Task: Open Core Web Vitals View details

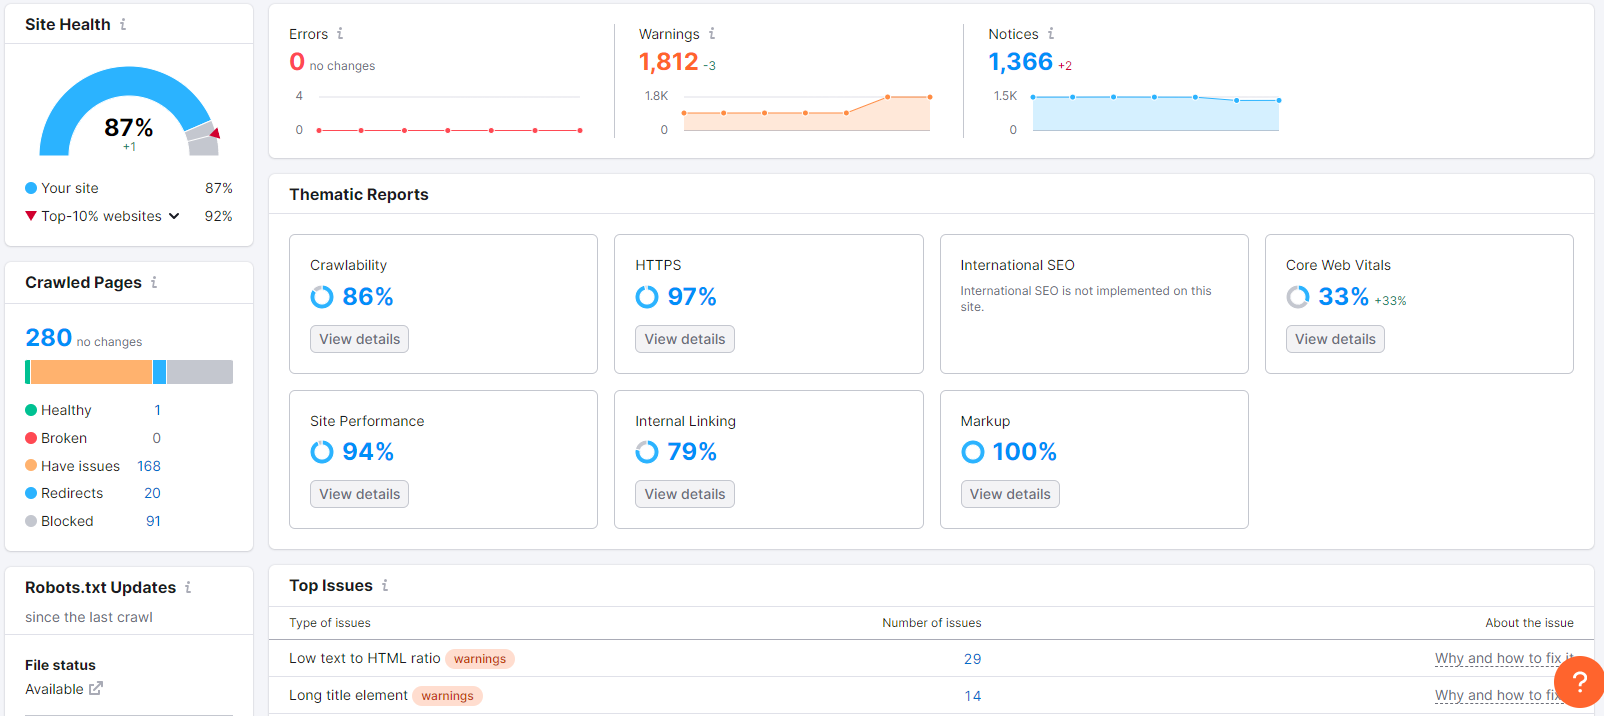Action: 1334,339
